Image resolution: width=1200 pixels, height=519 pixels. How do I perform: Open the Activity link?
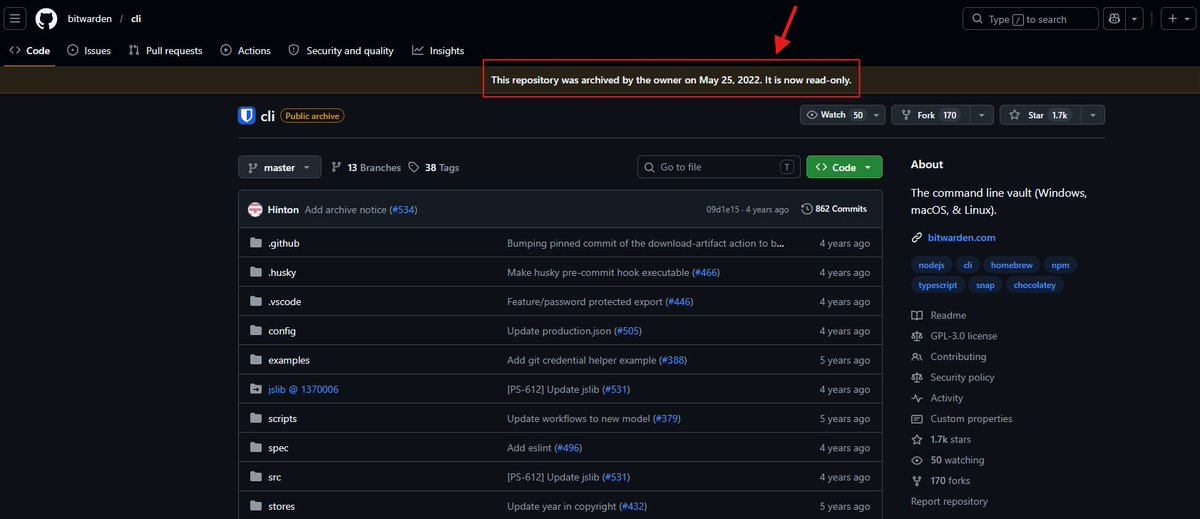click(x=937, y=398)
